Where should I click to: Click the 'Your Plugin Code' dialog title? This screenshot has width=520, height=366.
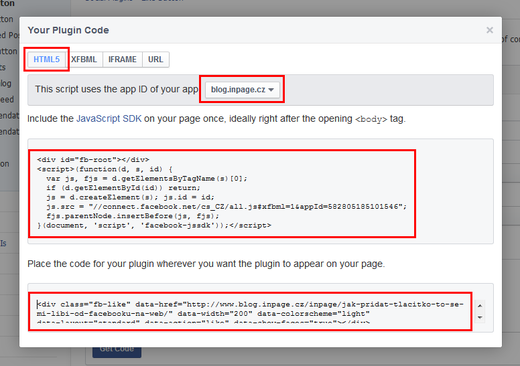point(68,30)
